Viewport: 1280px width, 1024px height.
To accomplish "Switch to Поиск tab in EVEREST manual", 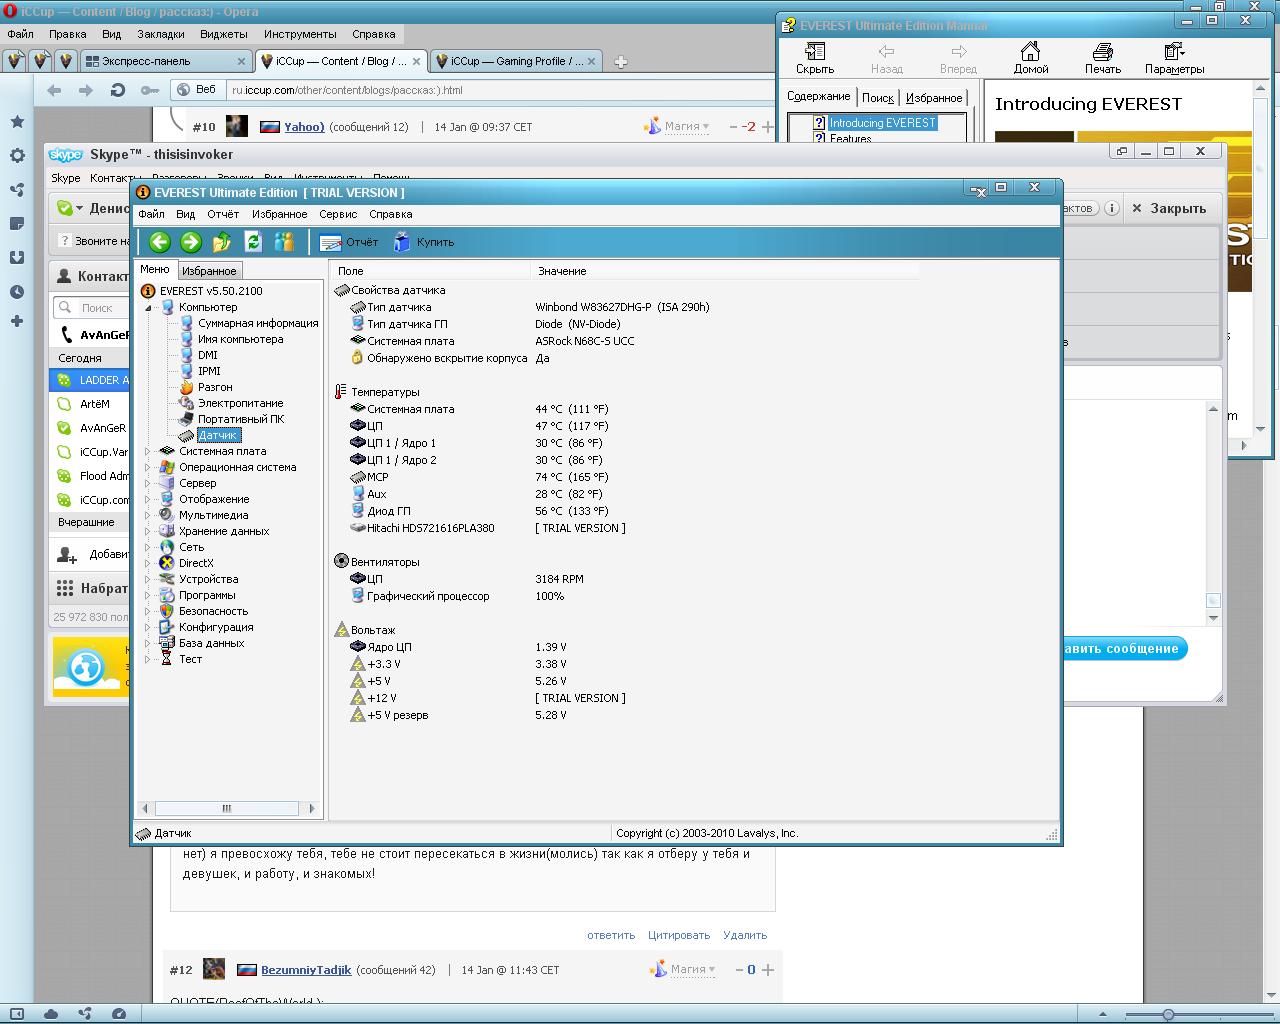I will point(877,98).
